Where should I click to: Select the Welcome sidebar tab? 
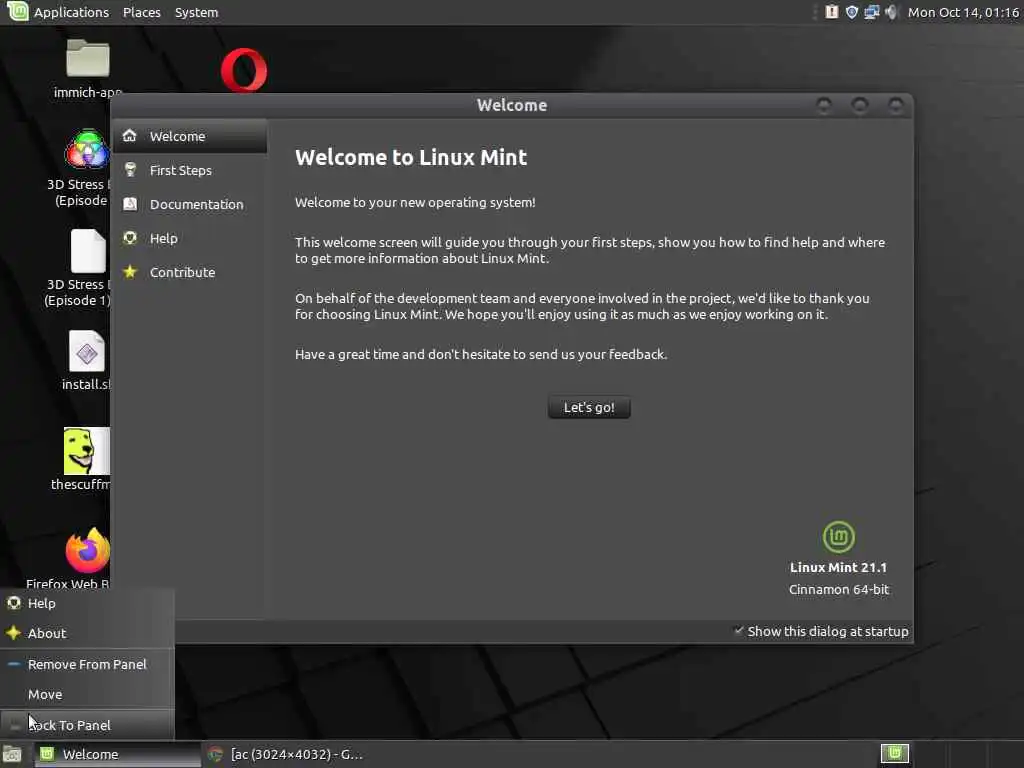coord(190,136)
